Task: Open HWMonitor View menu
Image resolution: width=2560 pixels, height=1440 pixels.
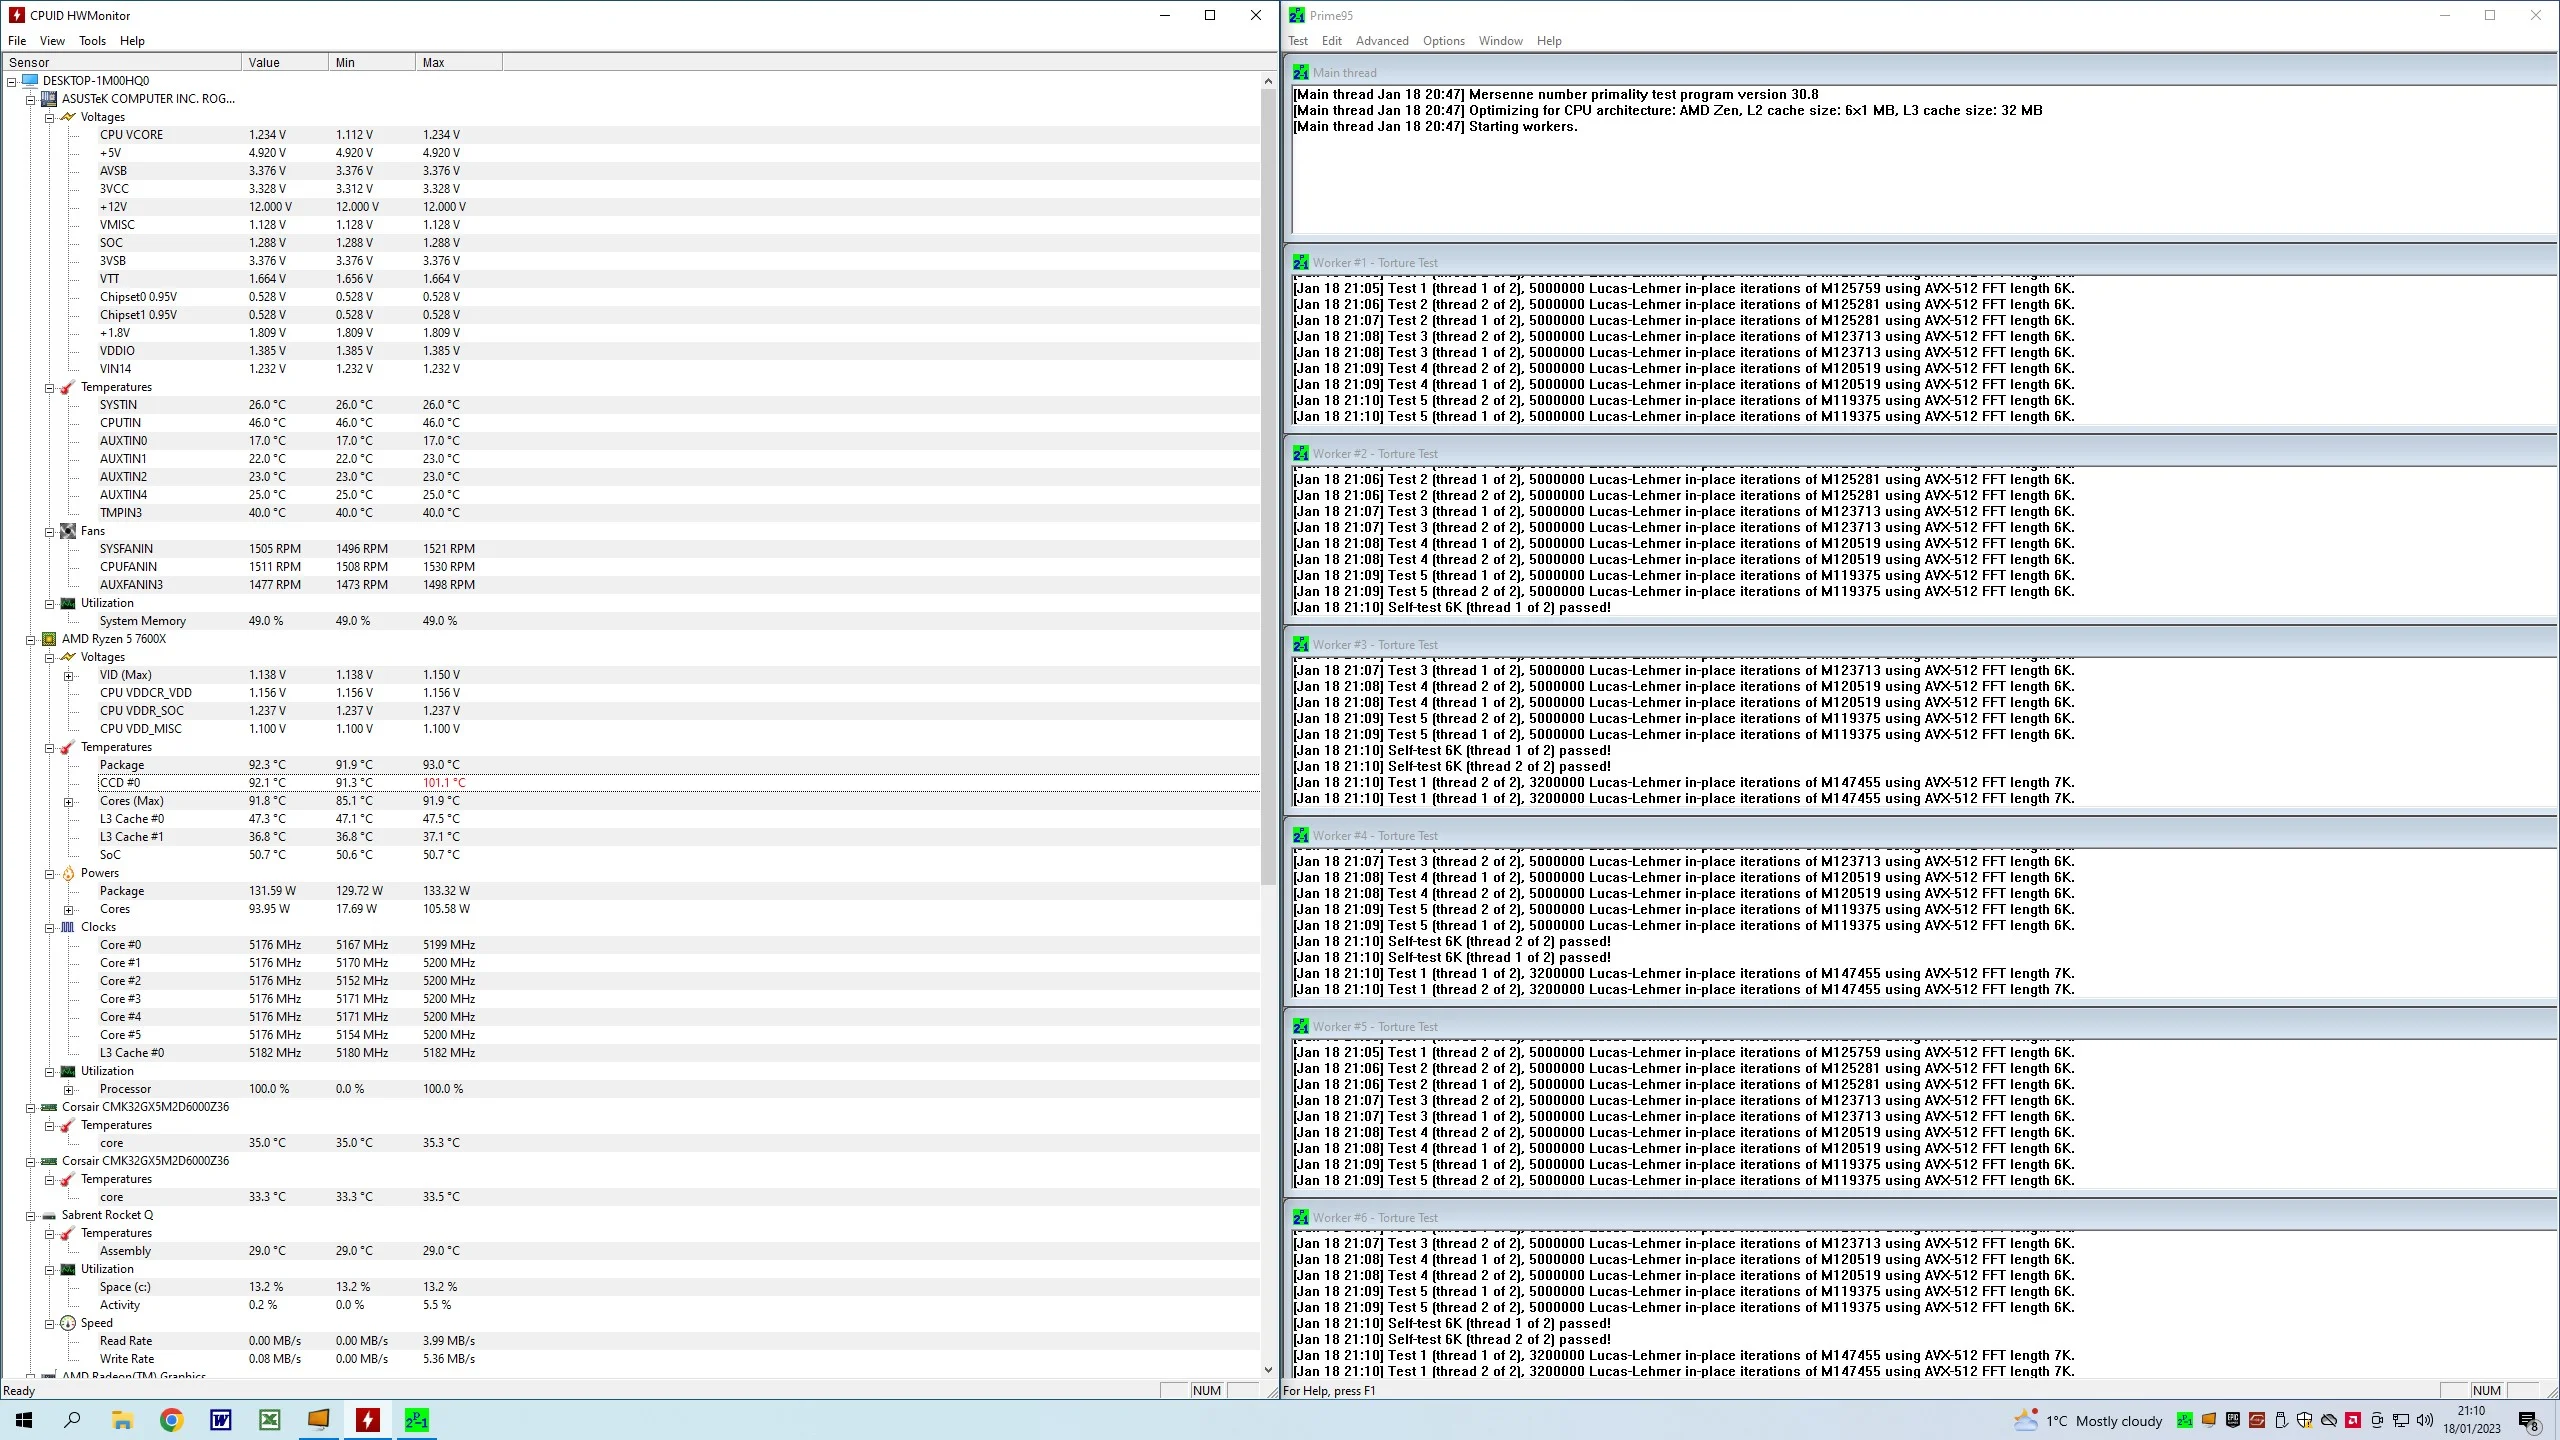Action: [52, 41]
